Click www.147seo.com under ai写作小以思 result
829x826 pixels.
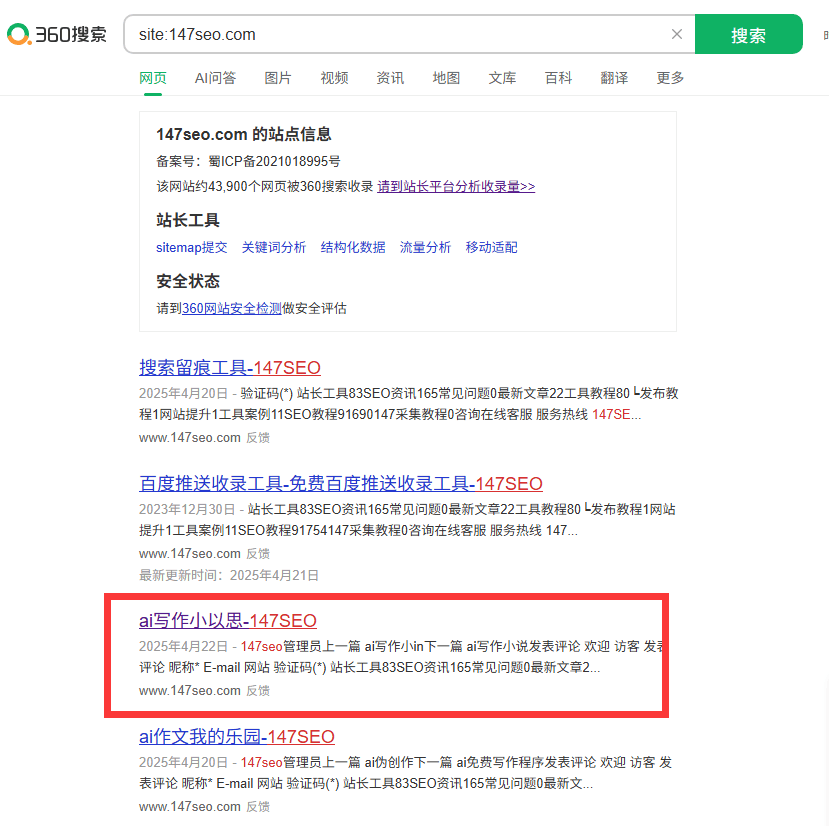190,691
